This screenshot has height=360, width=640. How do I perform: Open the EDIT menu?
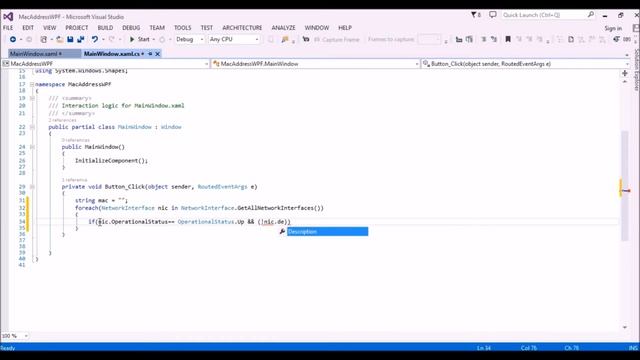28,28
